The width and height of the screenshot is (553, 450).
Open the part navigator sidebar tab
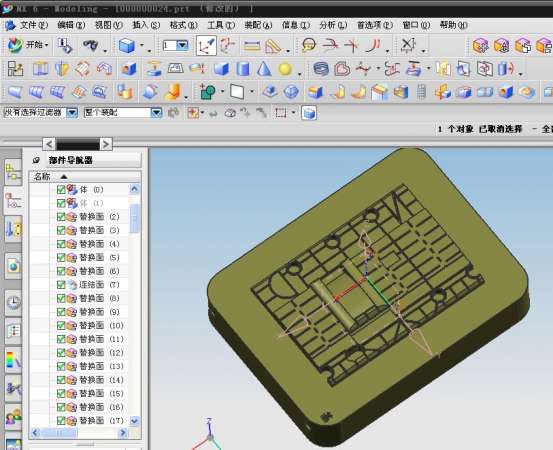click(13, 202)
